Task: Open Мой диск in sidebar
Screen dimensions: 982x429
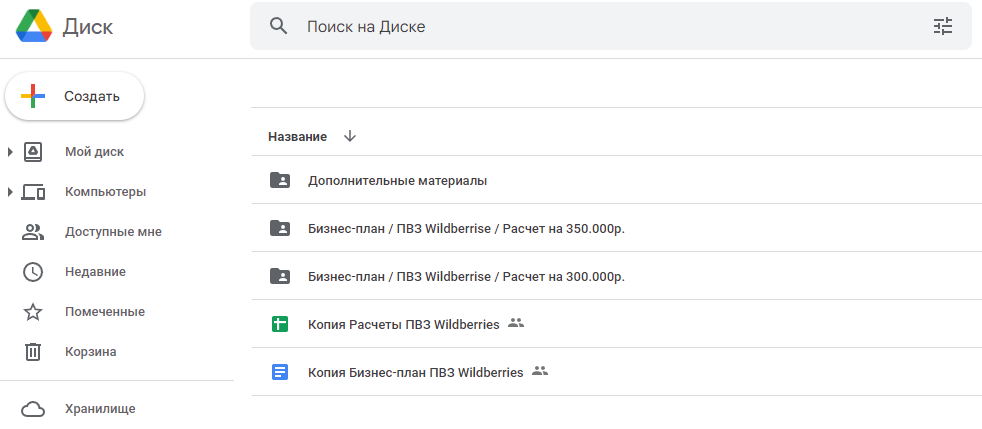Action: tap(95, 152)
